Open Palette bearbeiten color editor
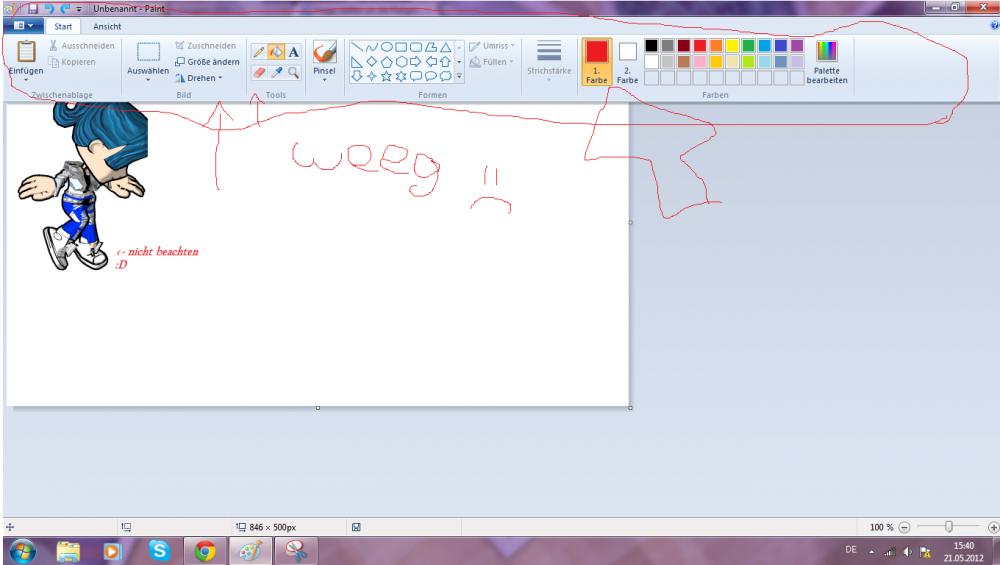1000x565 pixels. [827, 61]
